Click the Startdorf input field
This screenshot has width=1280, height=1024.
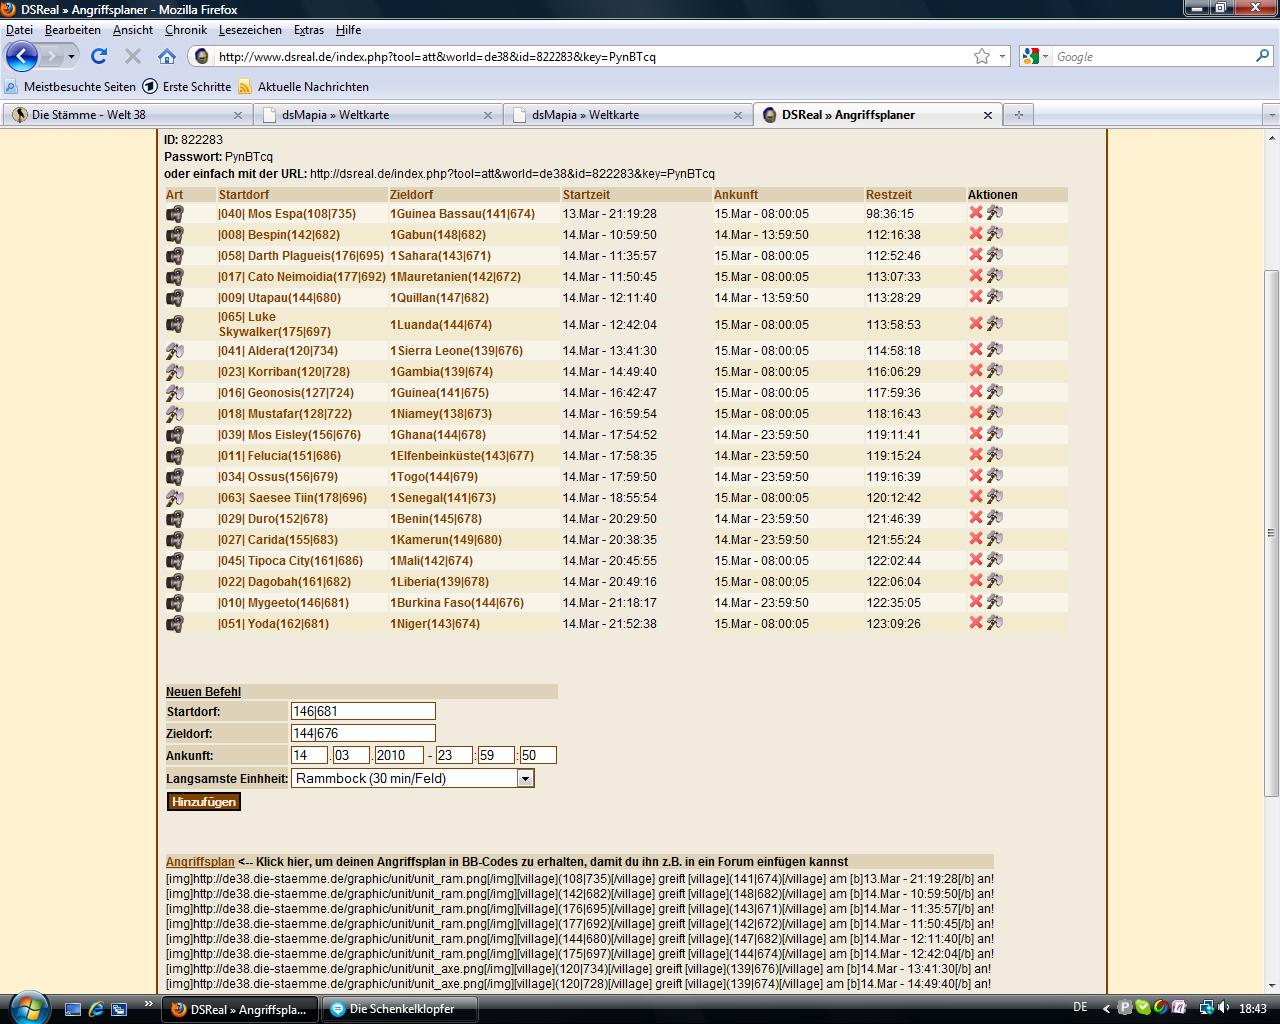(x=363, y=711)
